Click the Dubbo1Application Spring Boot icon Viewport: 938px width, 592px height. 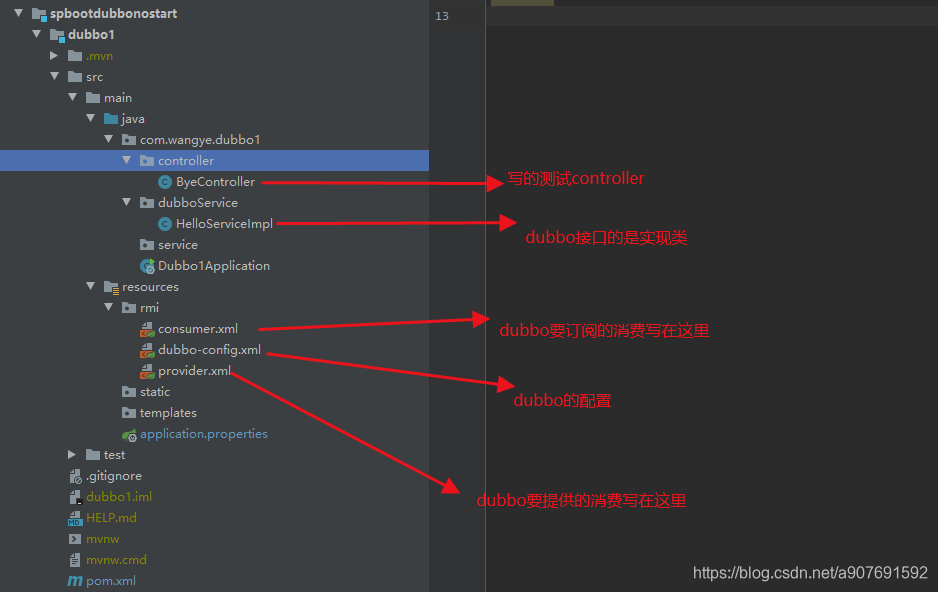tap(147, 266)
